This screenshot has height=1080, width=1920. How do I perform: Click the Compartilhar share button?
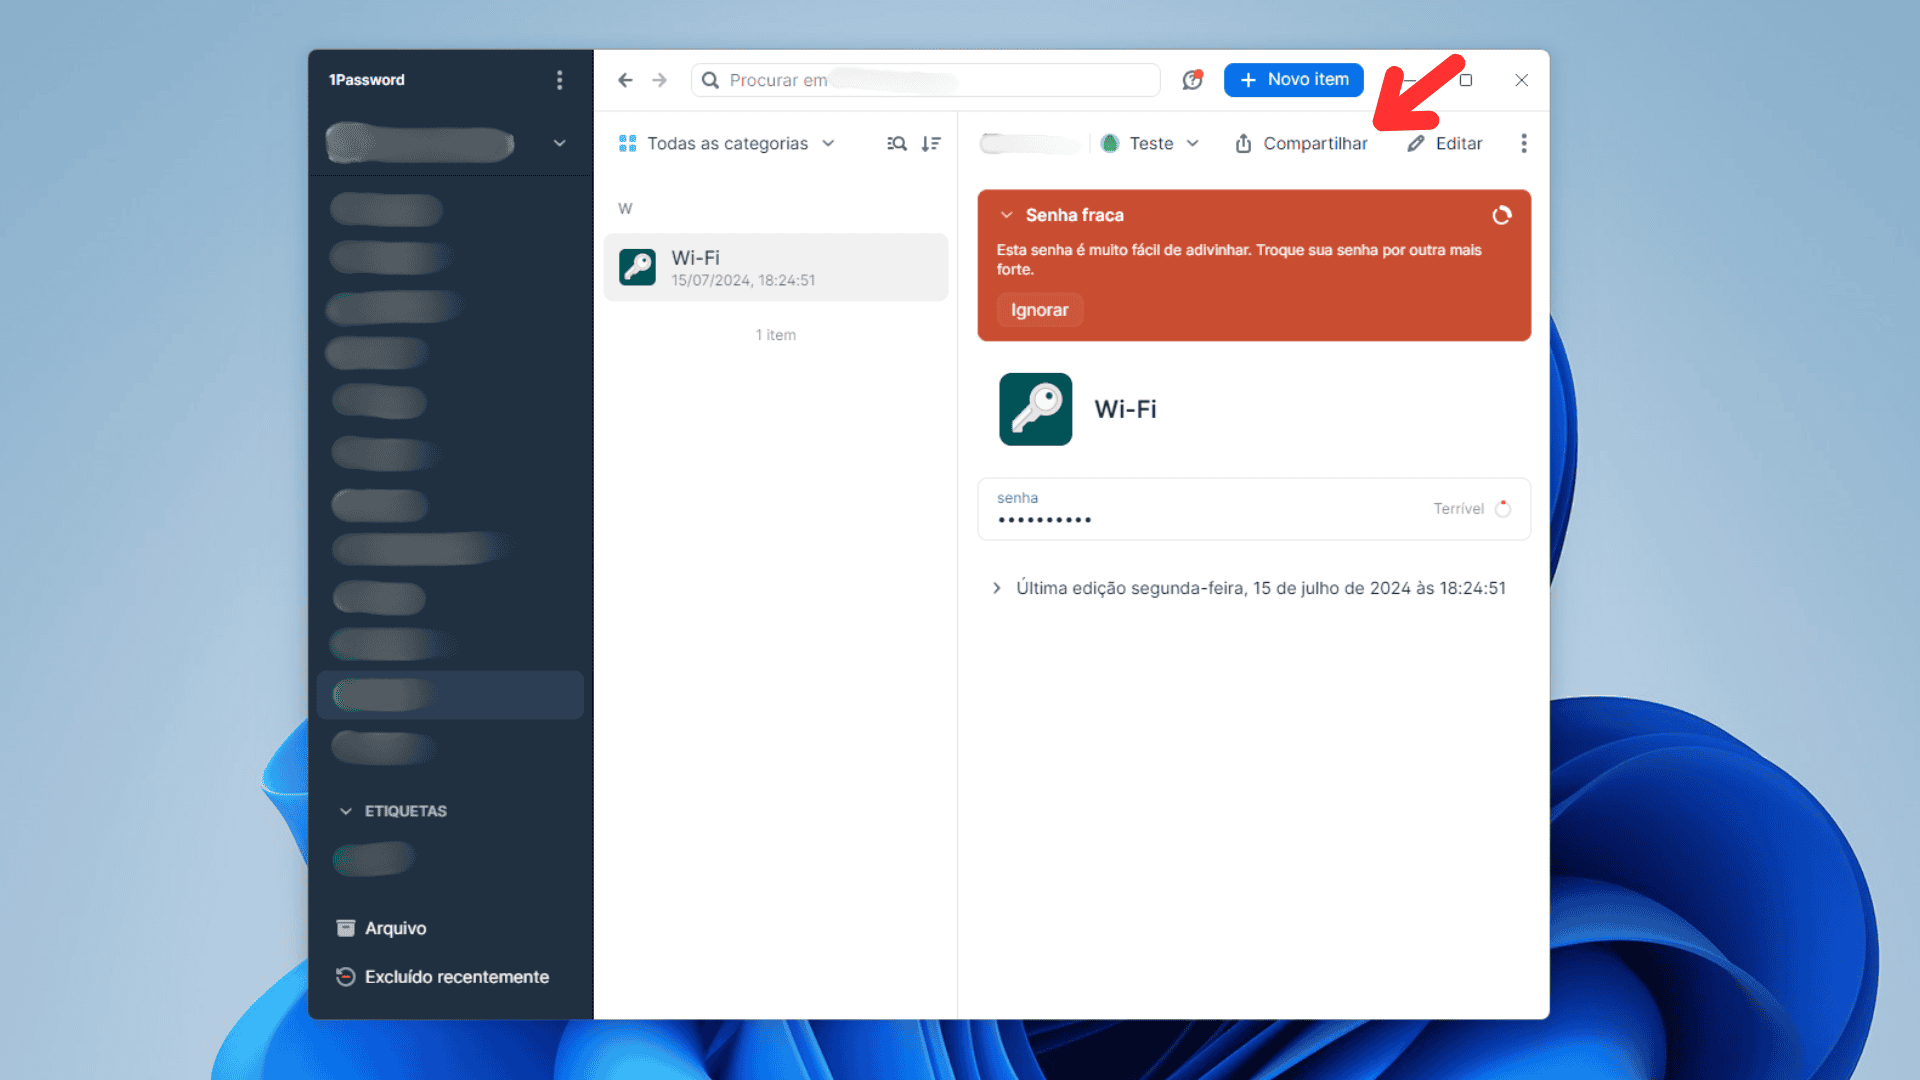(x=1301, y=143)
